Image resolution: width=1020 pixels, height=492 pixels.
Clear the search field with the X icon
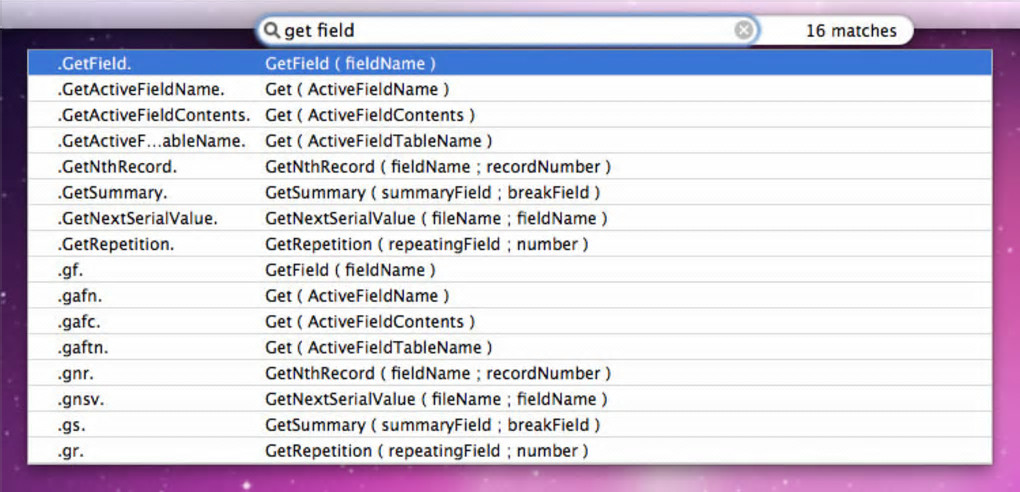pyautogui.click(x=744, y=31)
